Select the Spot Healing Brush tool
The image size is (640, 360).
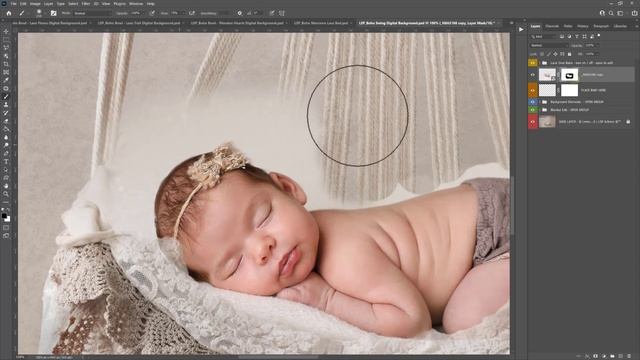(6, 89)
